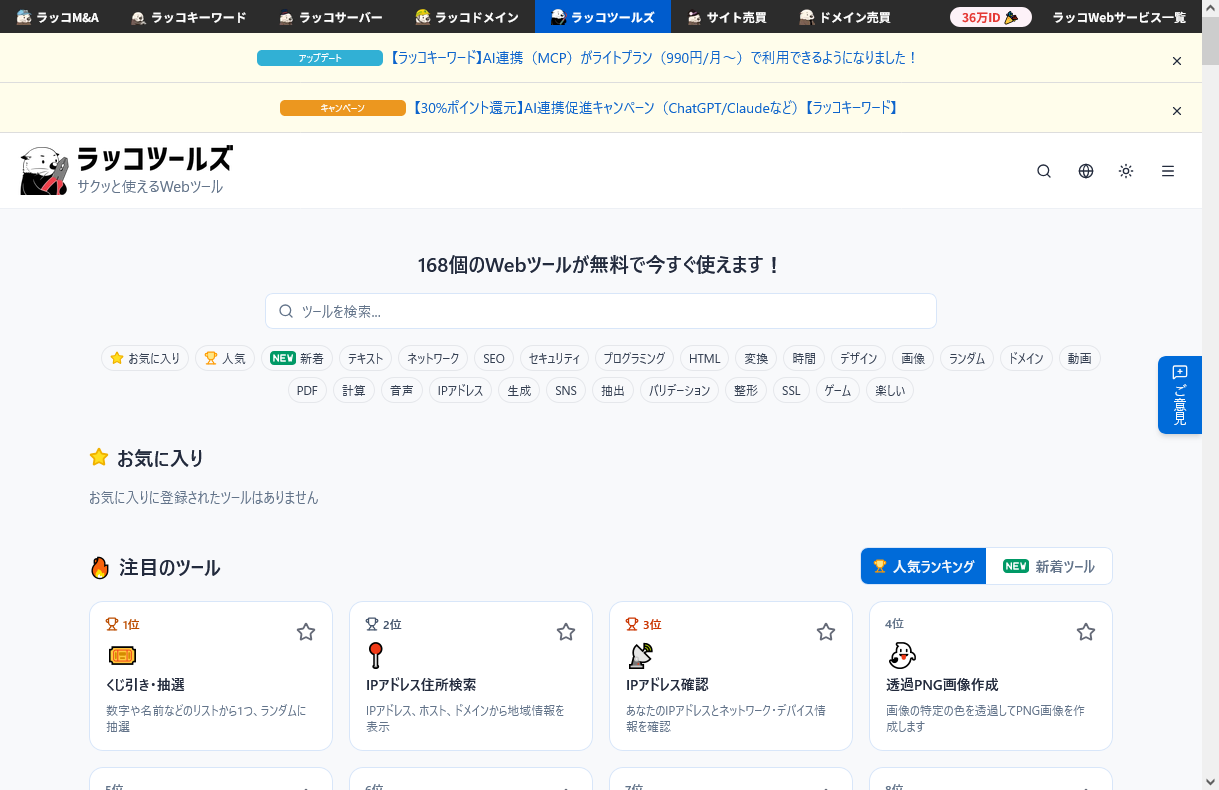Screen dimensions: 1219x790
Task: Select the 人気ランキング tab
Action: (x=924, y=566)
